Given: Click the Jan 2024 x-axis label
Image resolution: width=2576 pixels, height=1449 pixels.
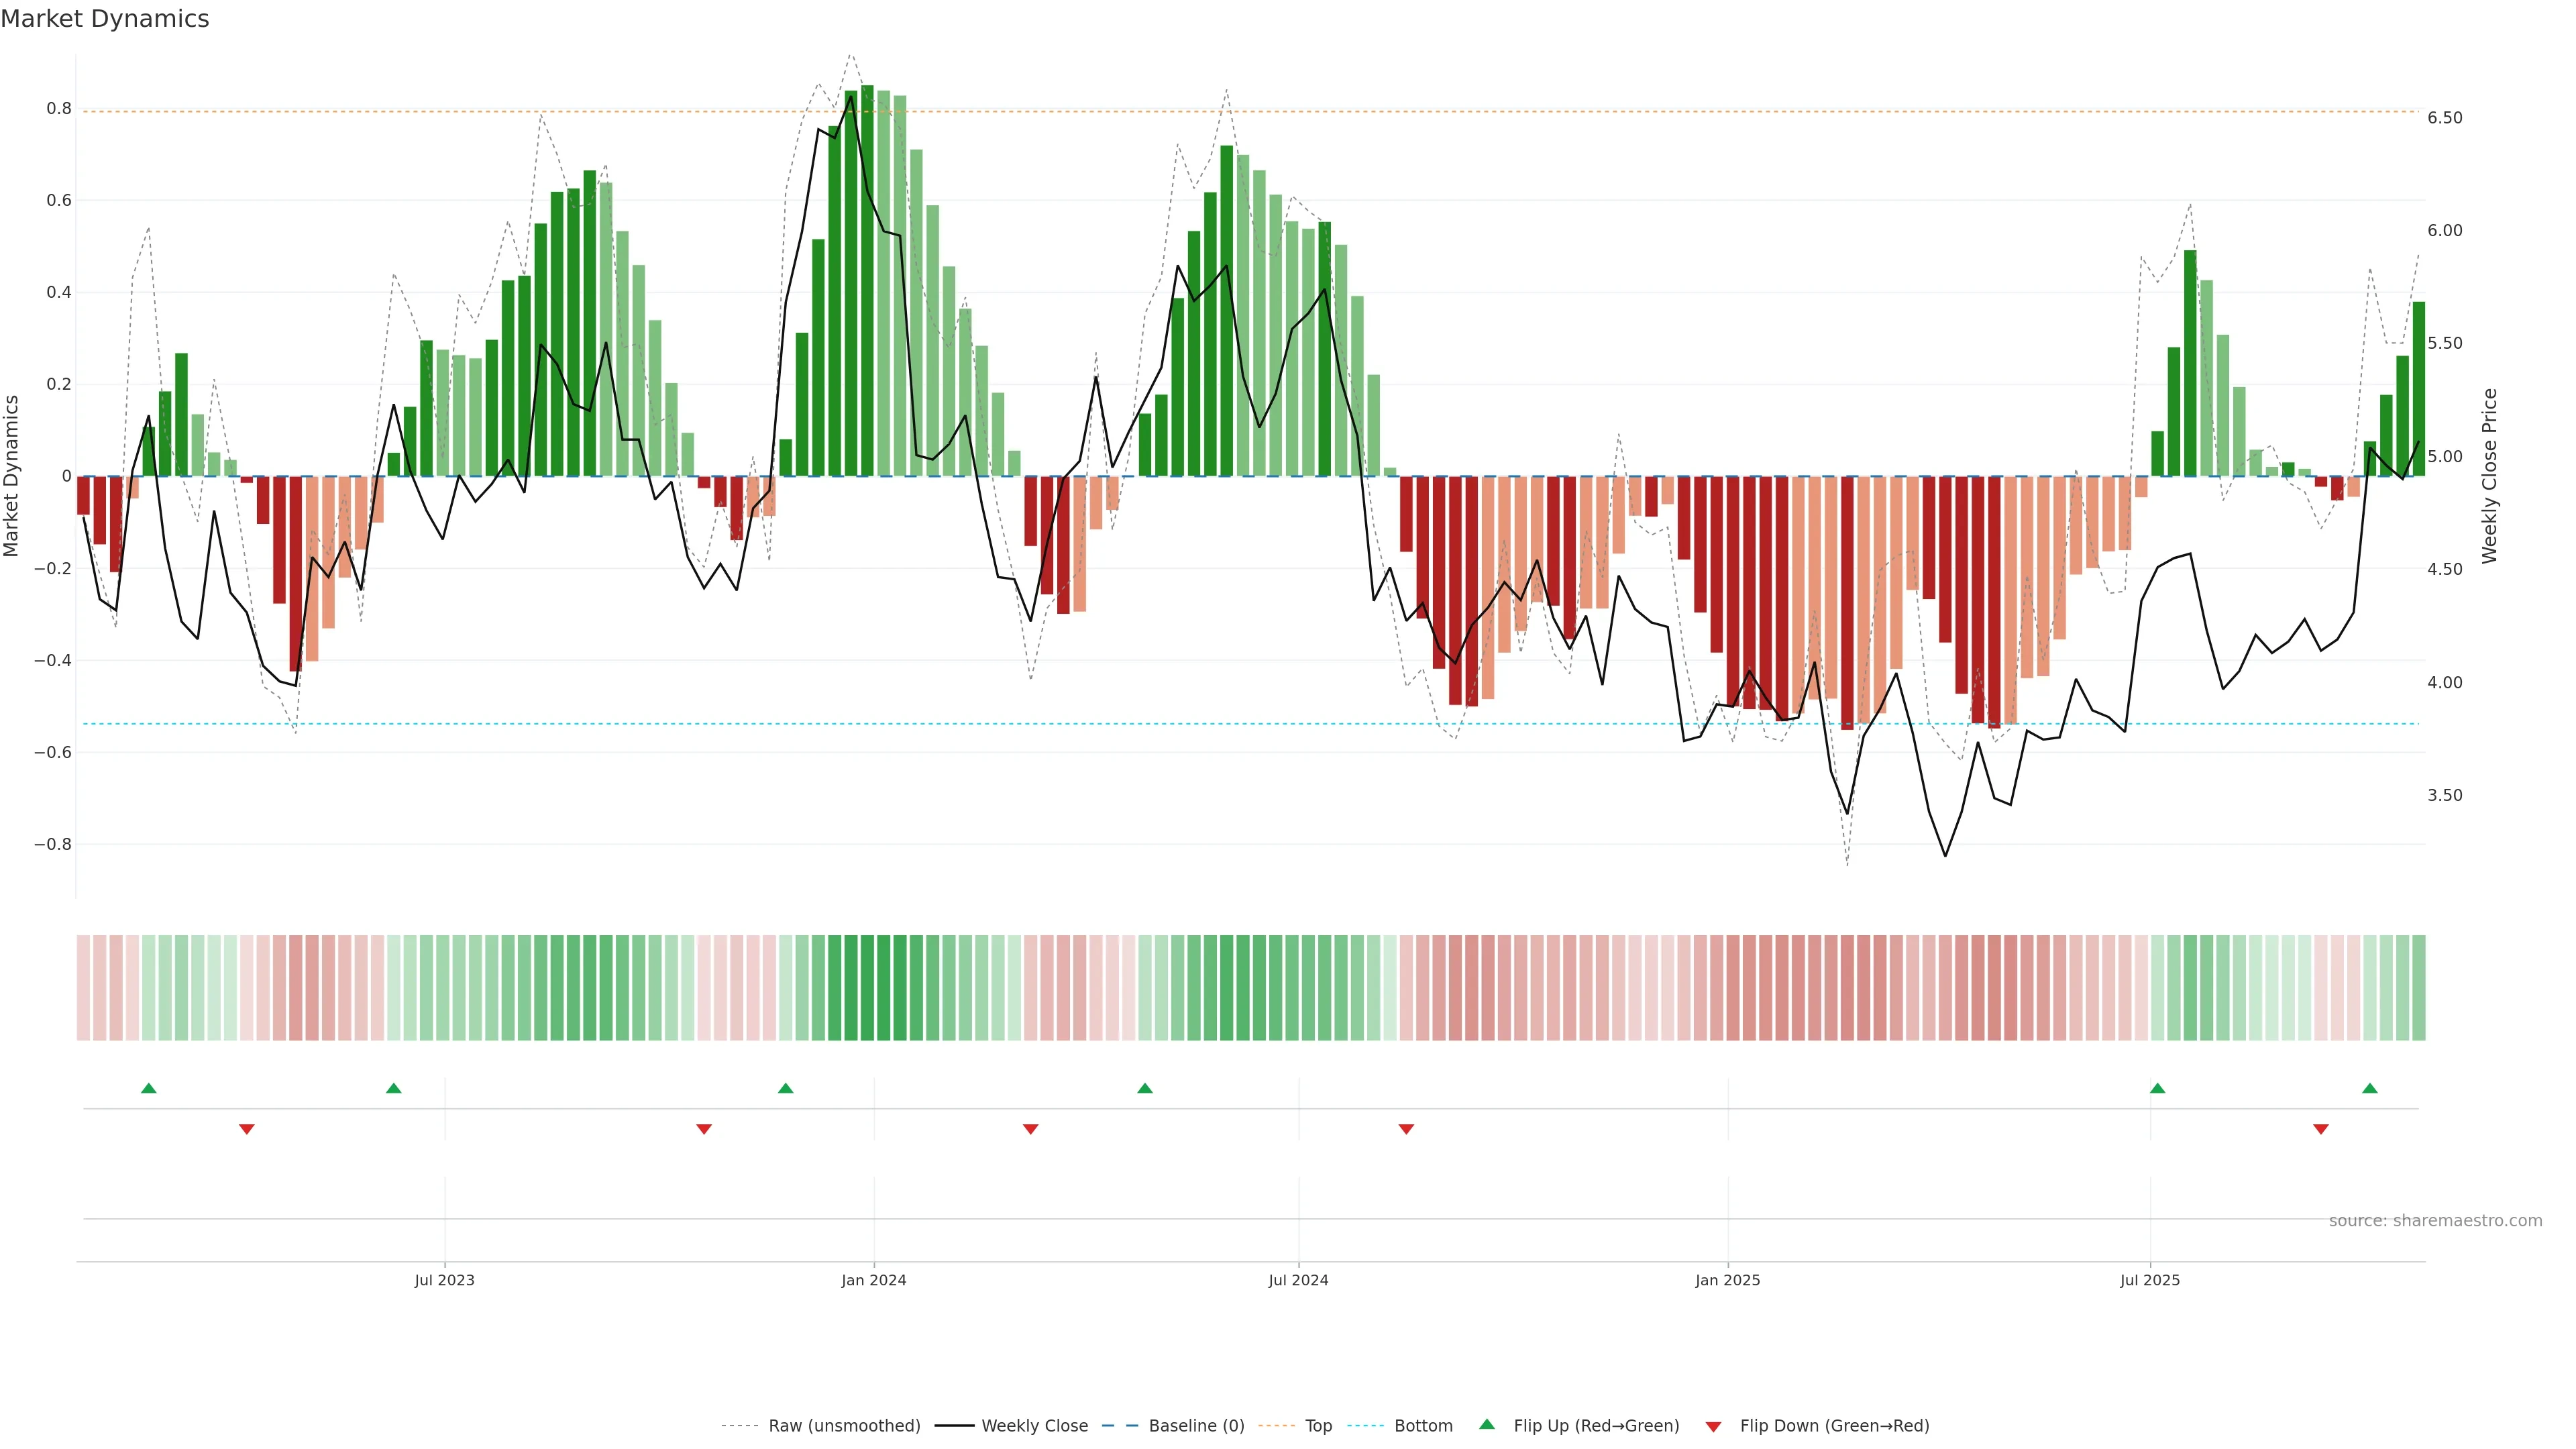Looking at the screenshot, I should pyautogui.click(x=873, y=1280).
